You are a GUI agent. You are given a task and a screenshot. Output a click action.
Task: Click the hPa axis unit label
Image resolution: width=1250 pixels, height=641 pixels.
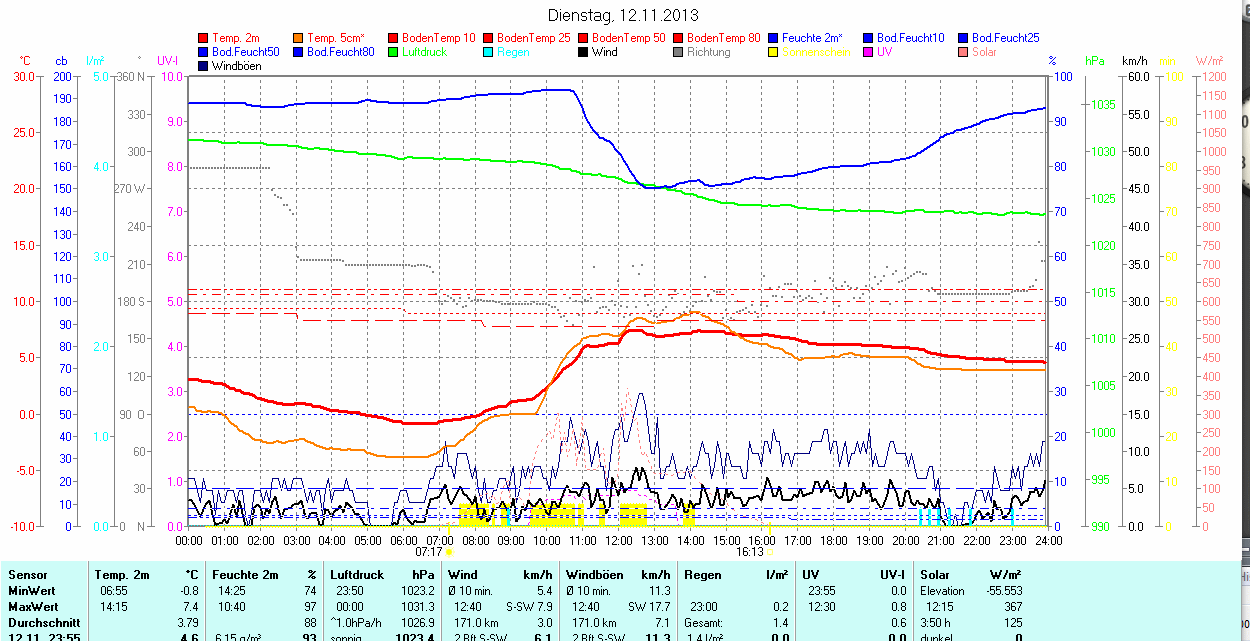(x=1097, y=61)
